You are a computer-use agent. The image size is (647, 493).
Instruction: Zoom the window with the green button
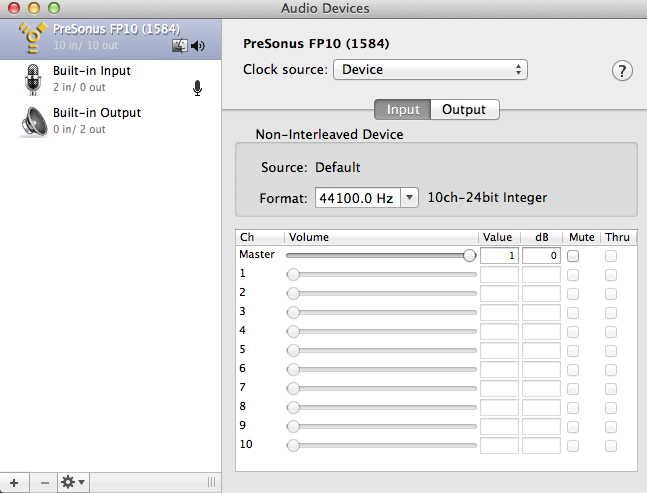54,8
